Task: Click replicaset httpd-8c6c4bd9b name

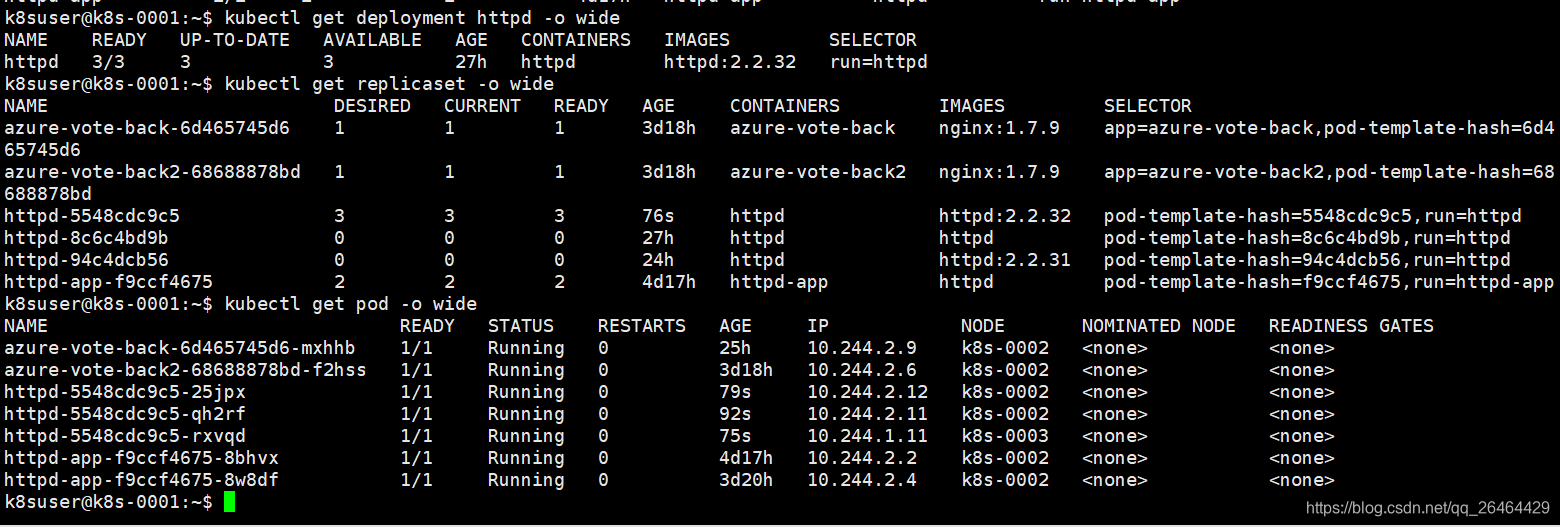Action: 86,238
